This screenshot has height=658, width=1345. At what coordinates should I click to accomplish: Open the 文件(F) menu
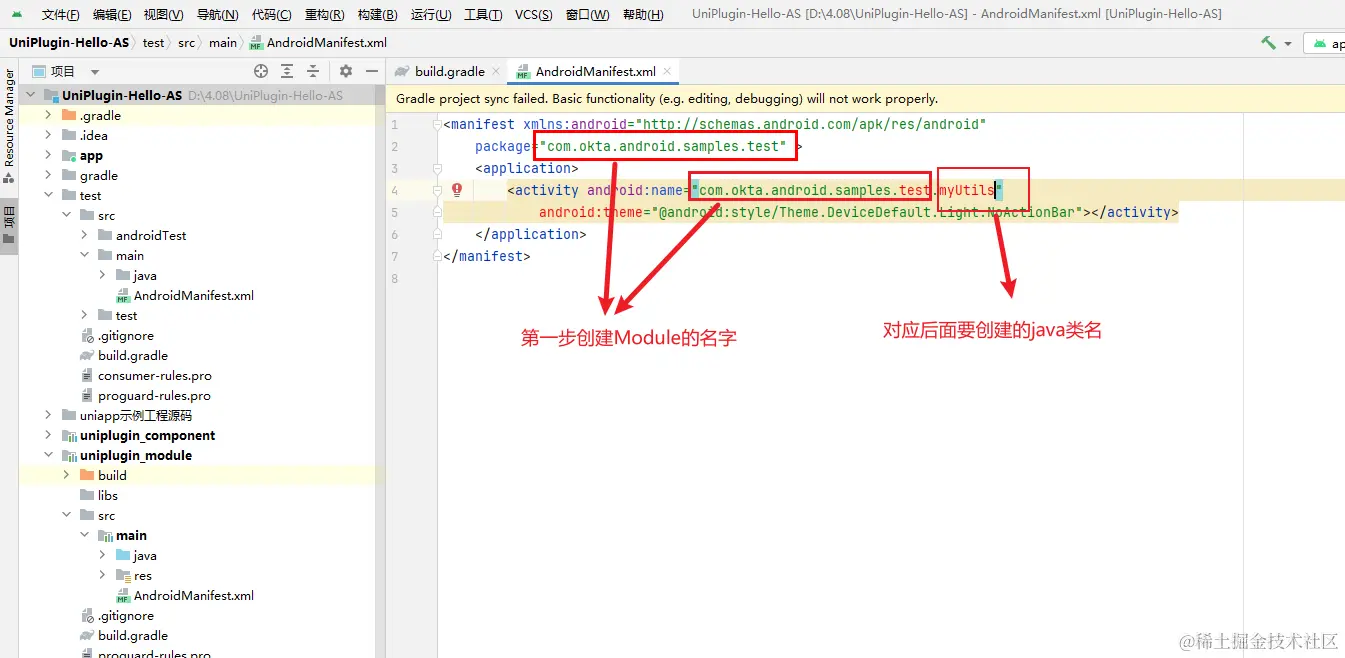[x=61, y=14]
